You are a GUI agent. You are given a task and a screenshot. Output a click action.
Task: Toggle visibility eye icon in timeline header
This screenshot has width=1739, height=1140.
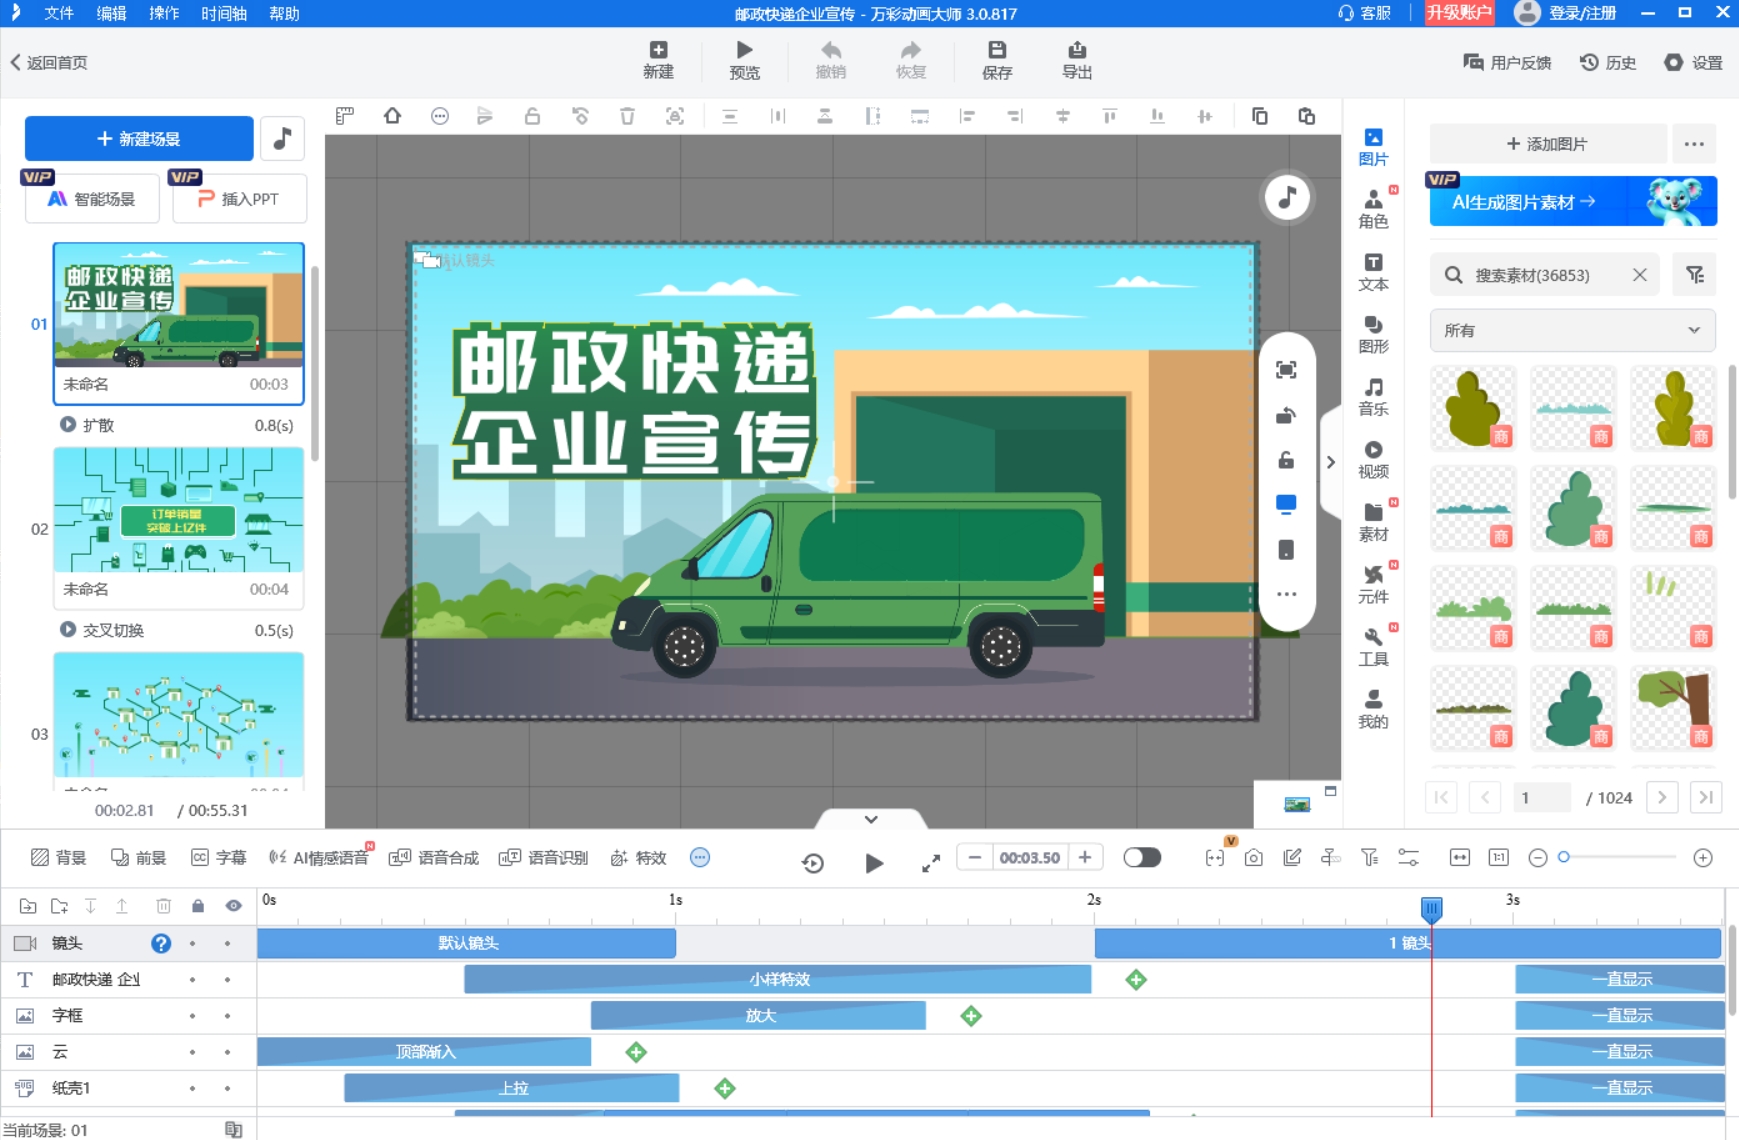tap(233, 906)
